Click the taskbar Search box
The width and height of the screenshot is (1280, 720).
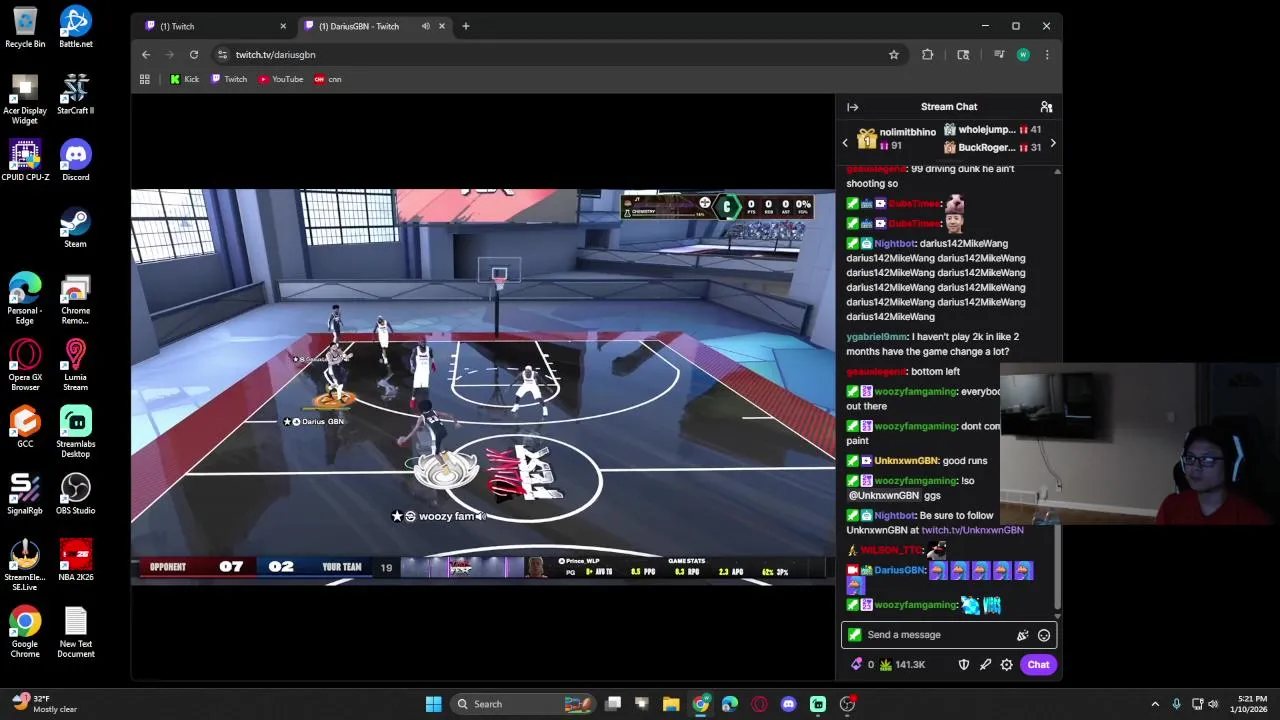click(524, 704)
